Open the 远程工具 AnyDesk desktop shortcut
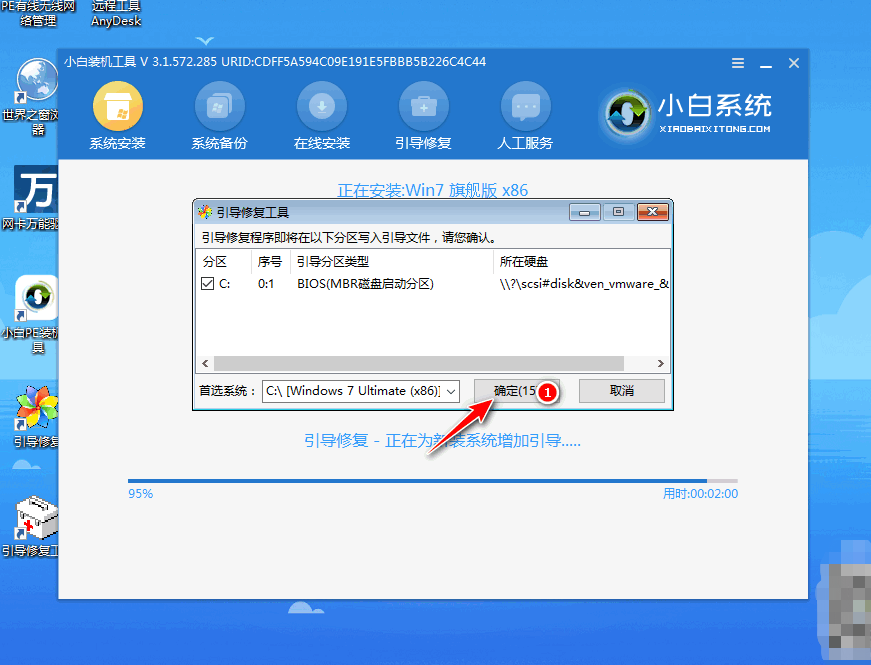 (116, 14)
